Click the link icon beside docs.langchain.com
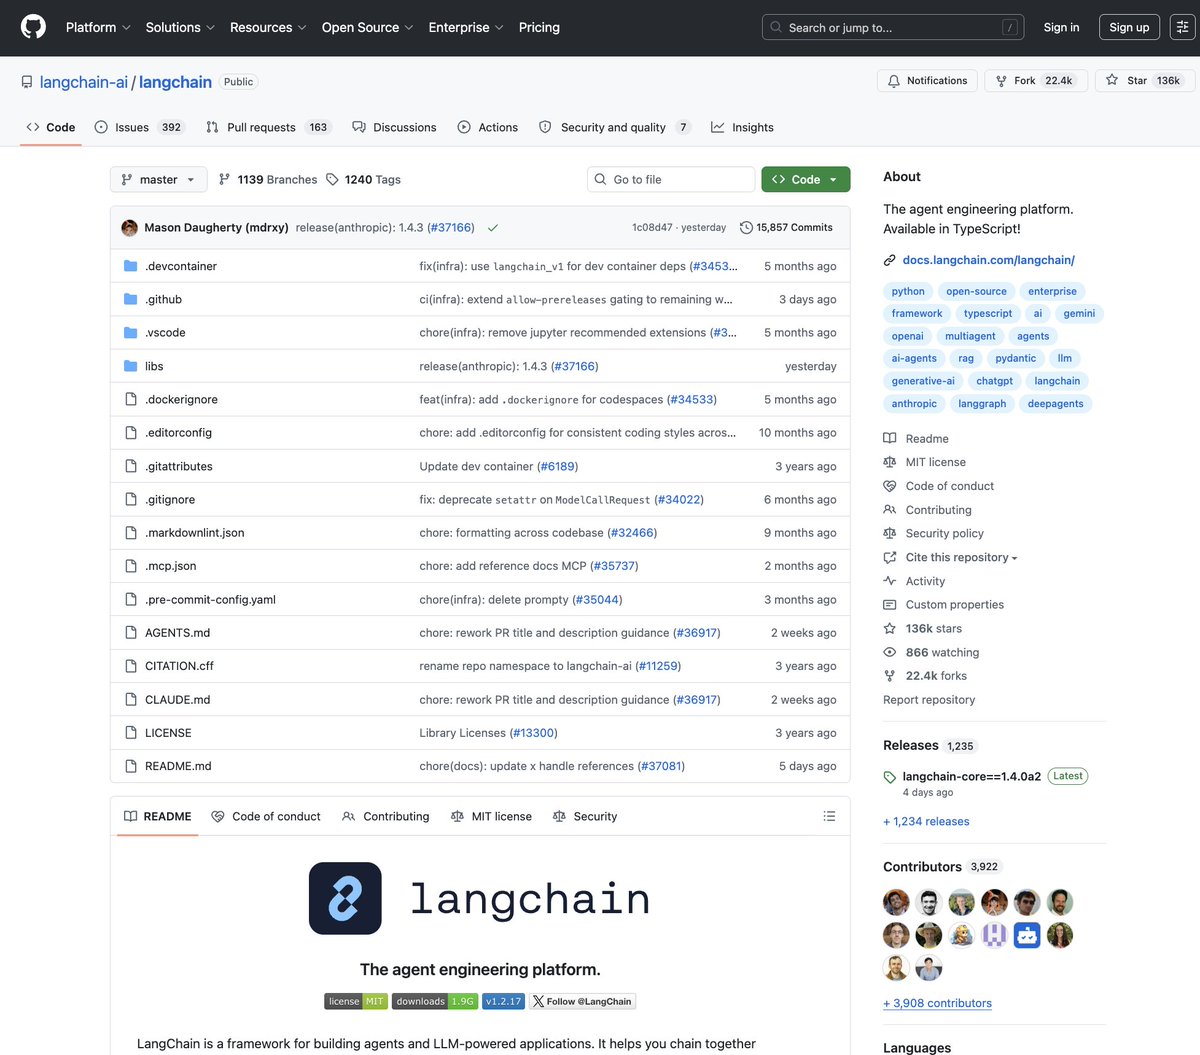Viewport: 1200px width, 1055px height. [890, 260]
